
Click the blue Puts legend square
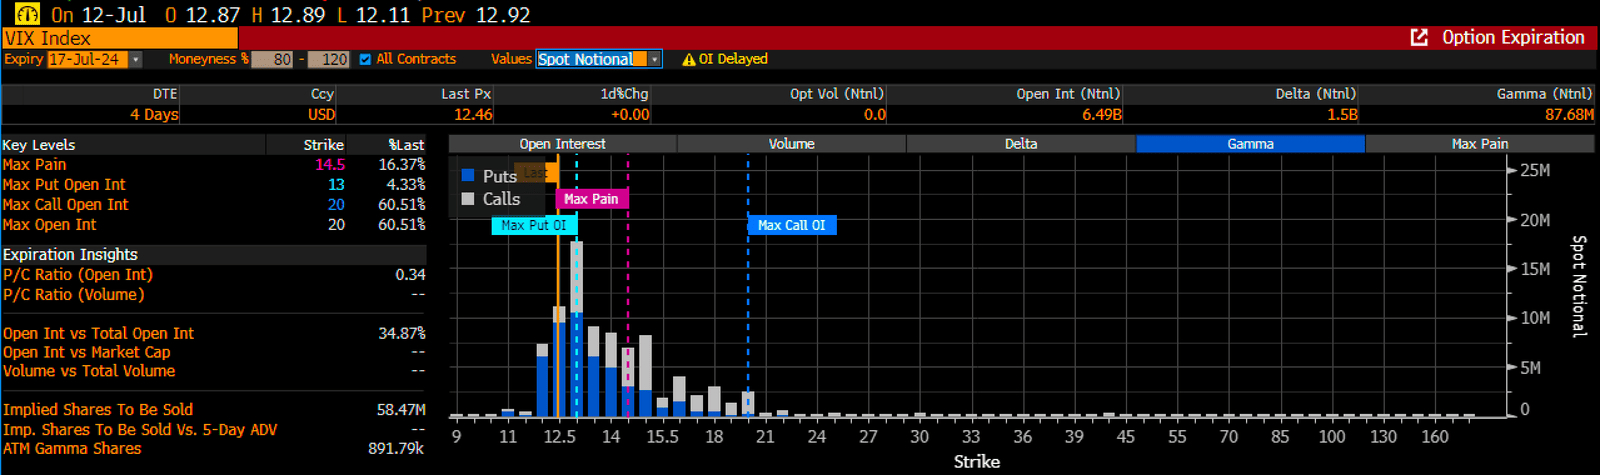(468, 176)
